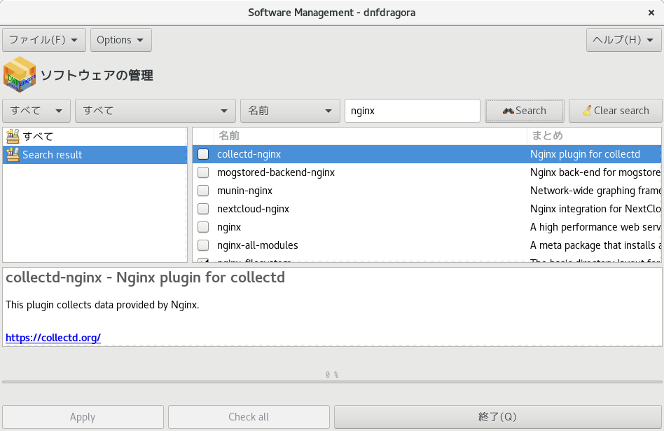Image resolution: width=664 pixels, height=431 pixels.
Task: Select the collectd-nginx package row
Action: (x=427, y=154)
